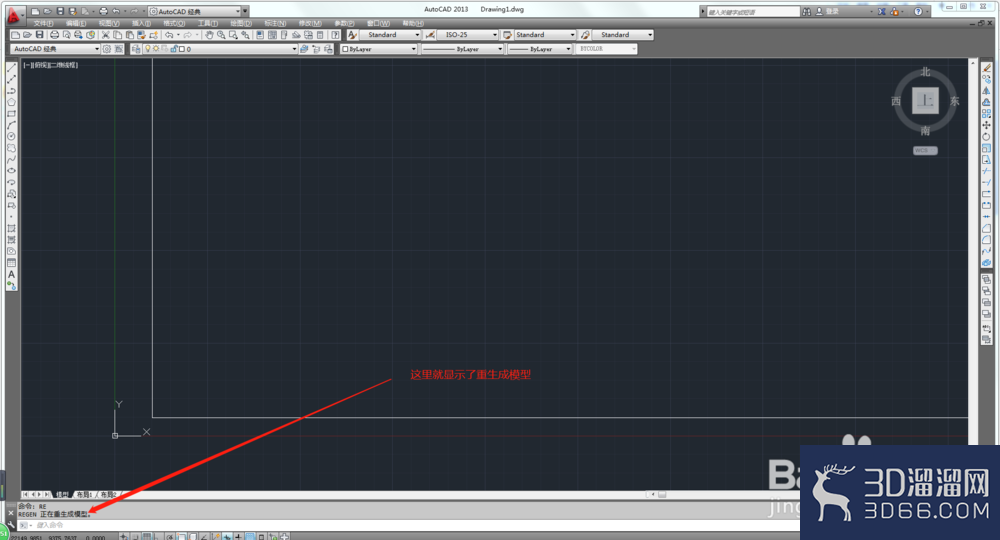The image size is (1000, 540).
Task: Toggle layer freeze sun icon
Action: pos(156,49)
